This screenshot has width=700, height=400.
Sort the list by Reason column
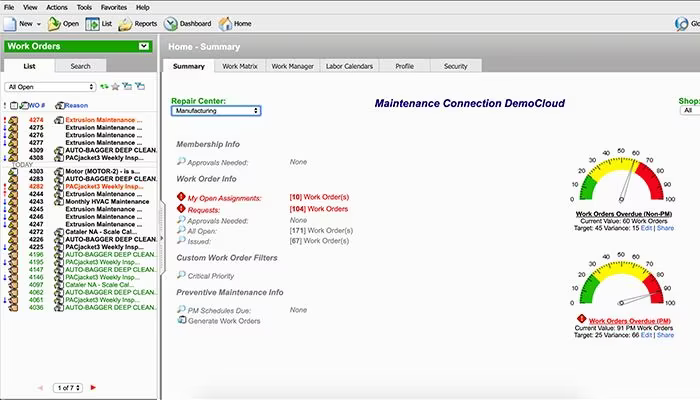coord(76,105)
